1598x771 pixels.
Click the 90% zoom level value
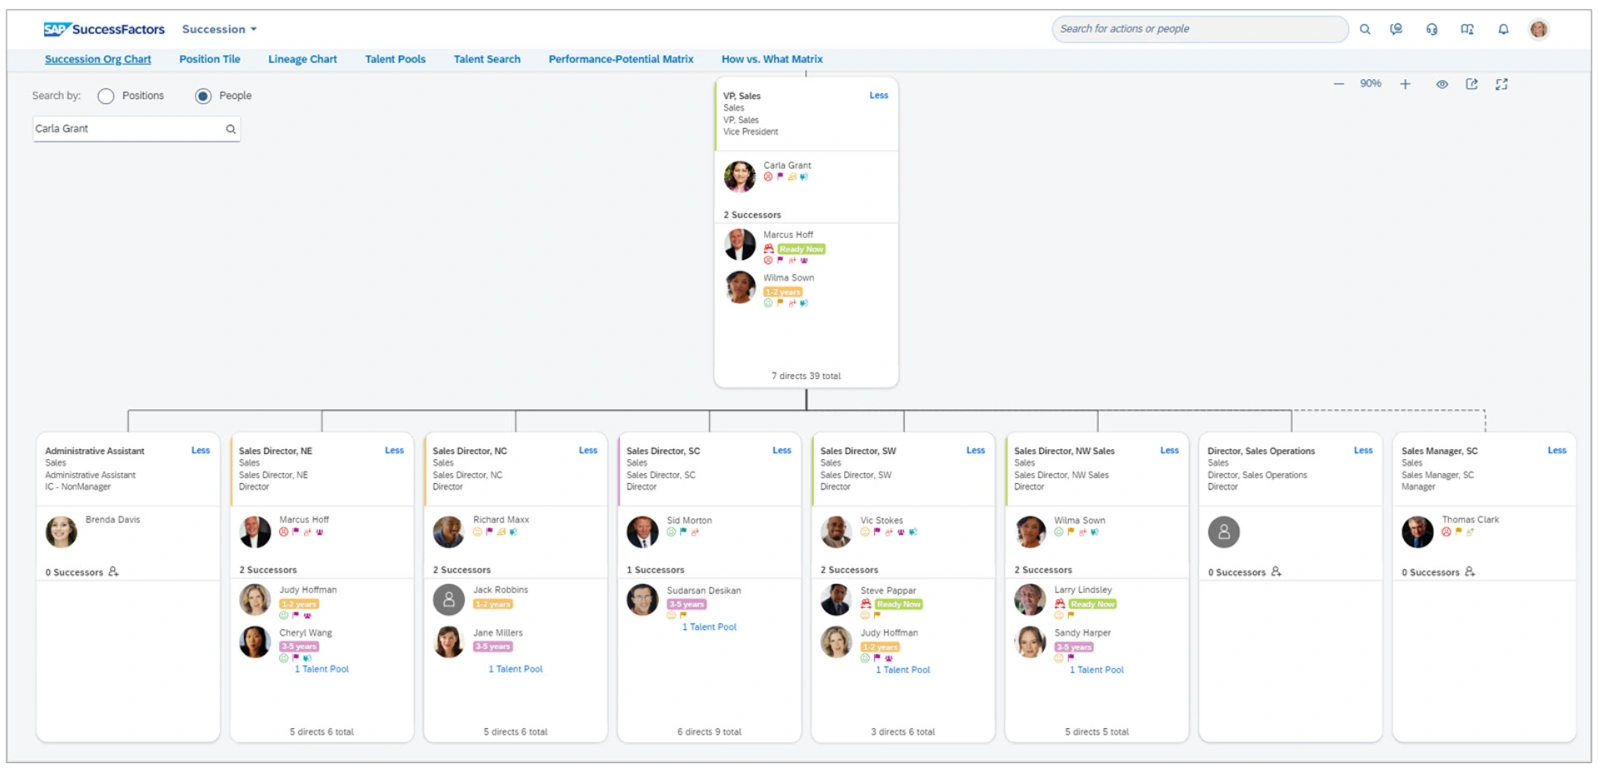(1371, 84)
